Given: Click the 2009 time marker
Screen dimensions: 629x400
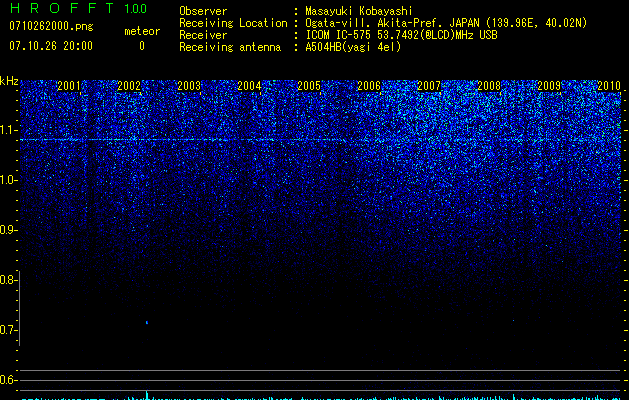Looking at the screenshot, I should coord(549,85).
